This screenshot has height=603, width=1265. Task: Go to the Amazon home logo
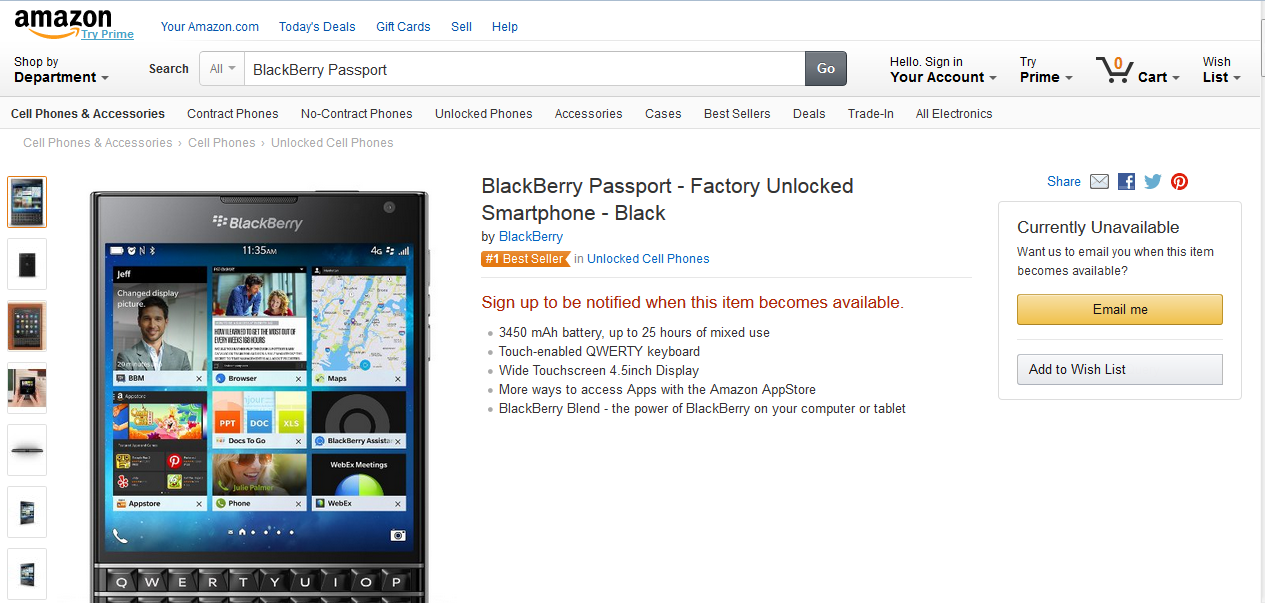(x=62, y=22)
